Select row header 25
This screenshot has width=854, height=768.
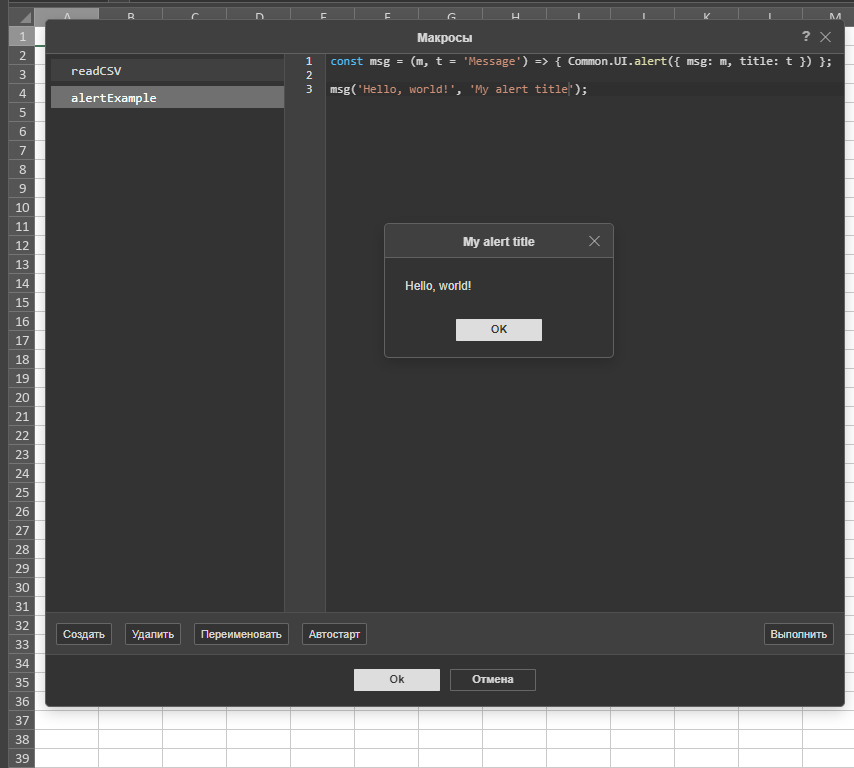22,492
